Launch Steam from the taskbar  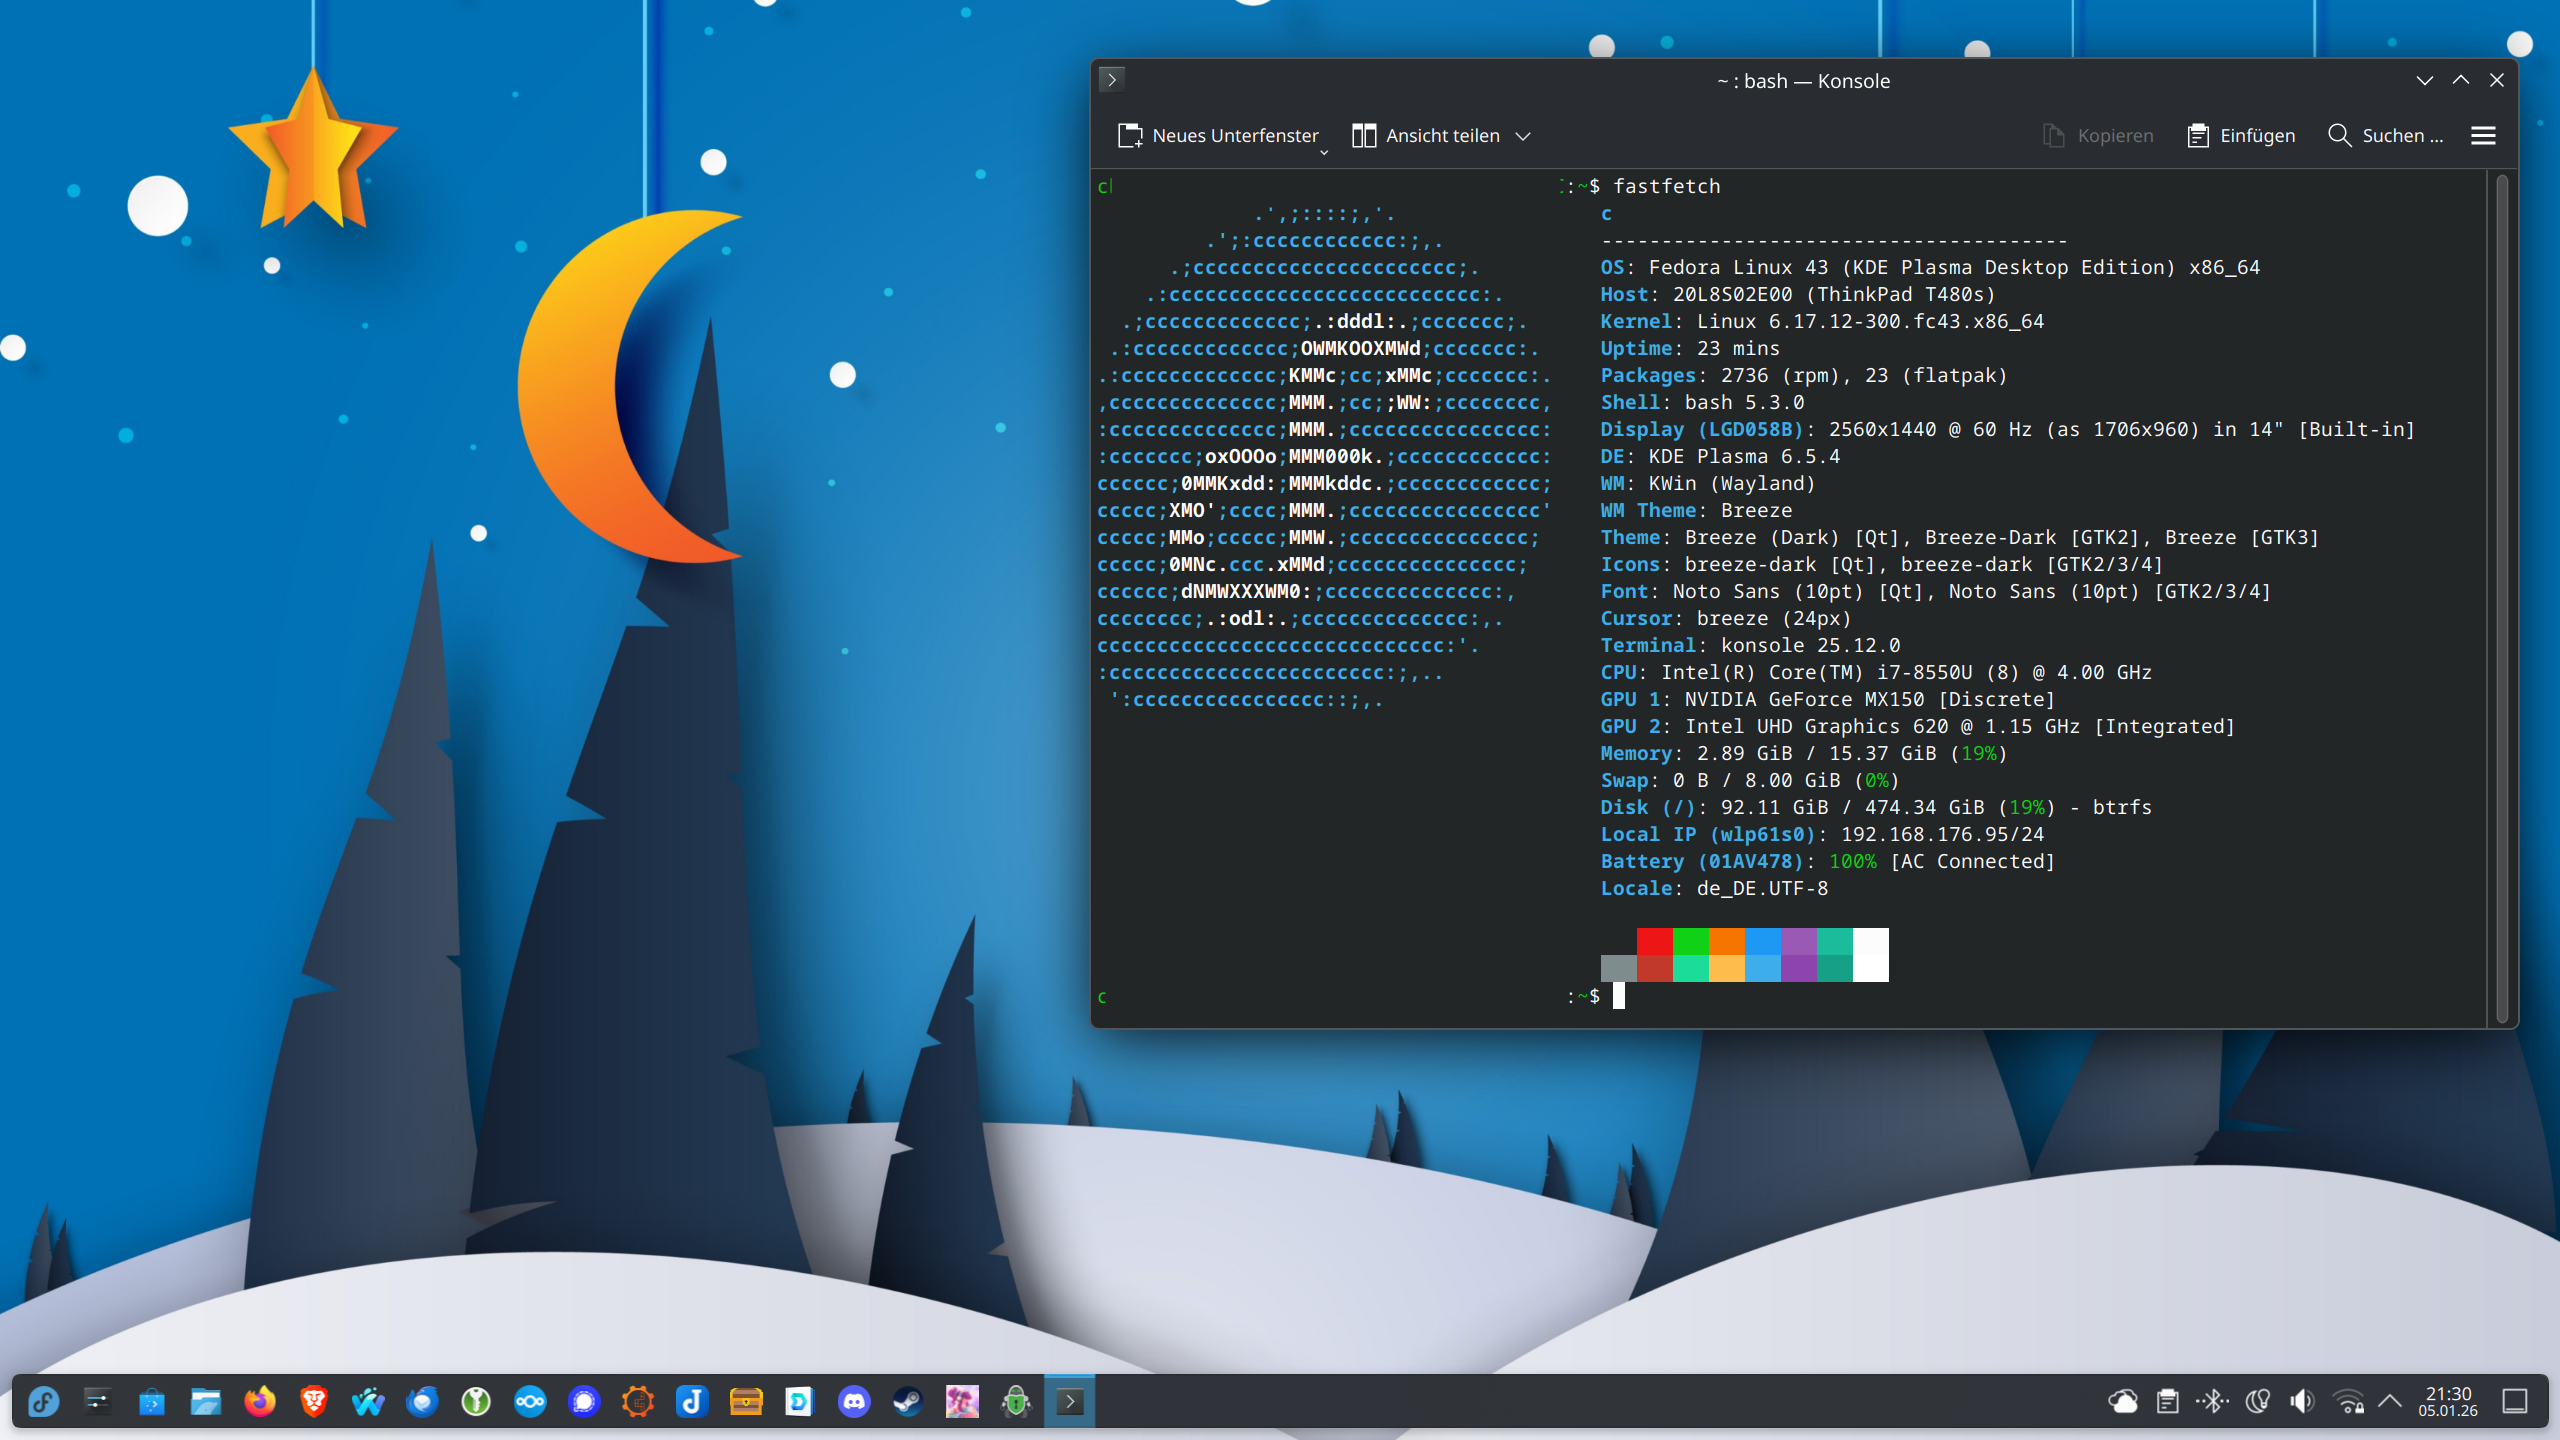908,1402
